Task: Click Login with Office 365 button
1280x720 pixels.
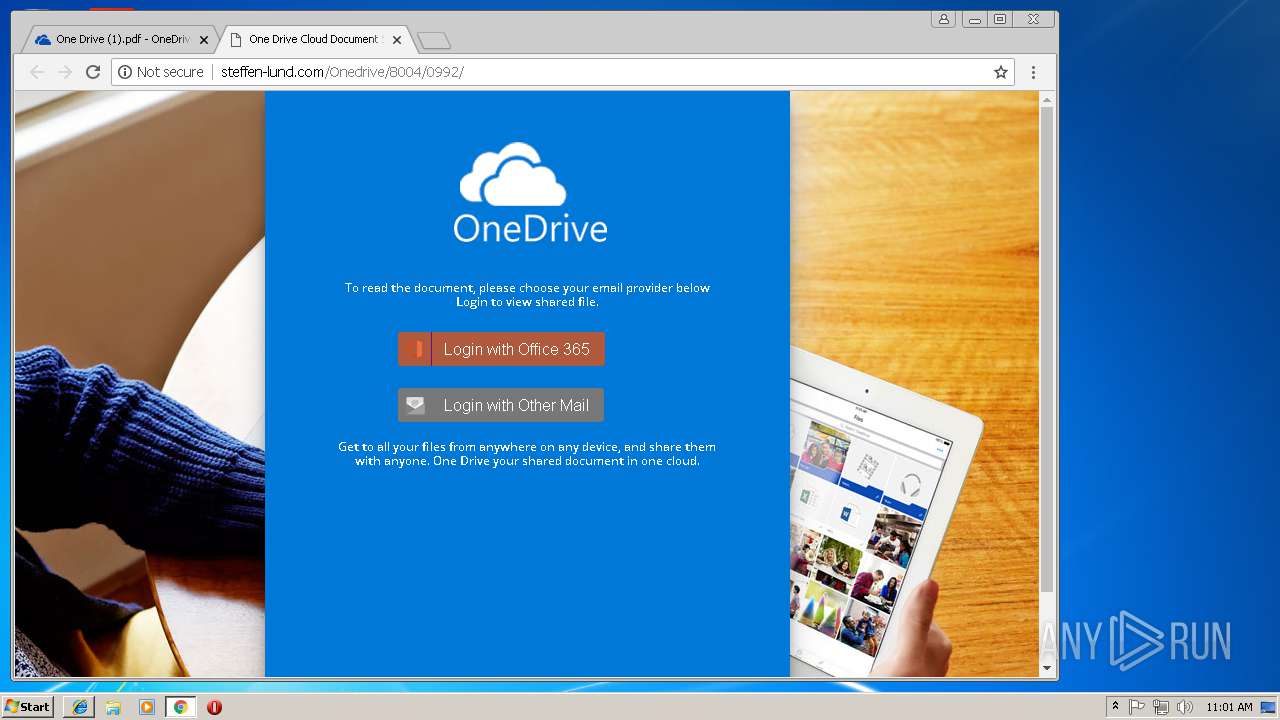Action: (501, 349)
